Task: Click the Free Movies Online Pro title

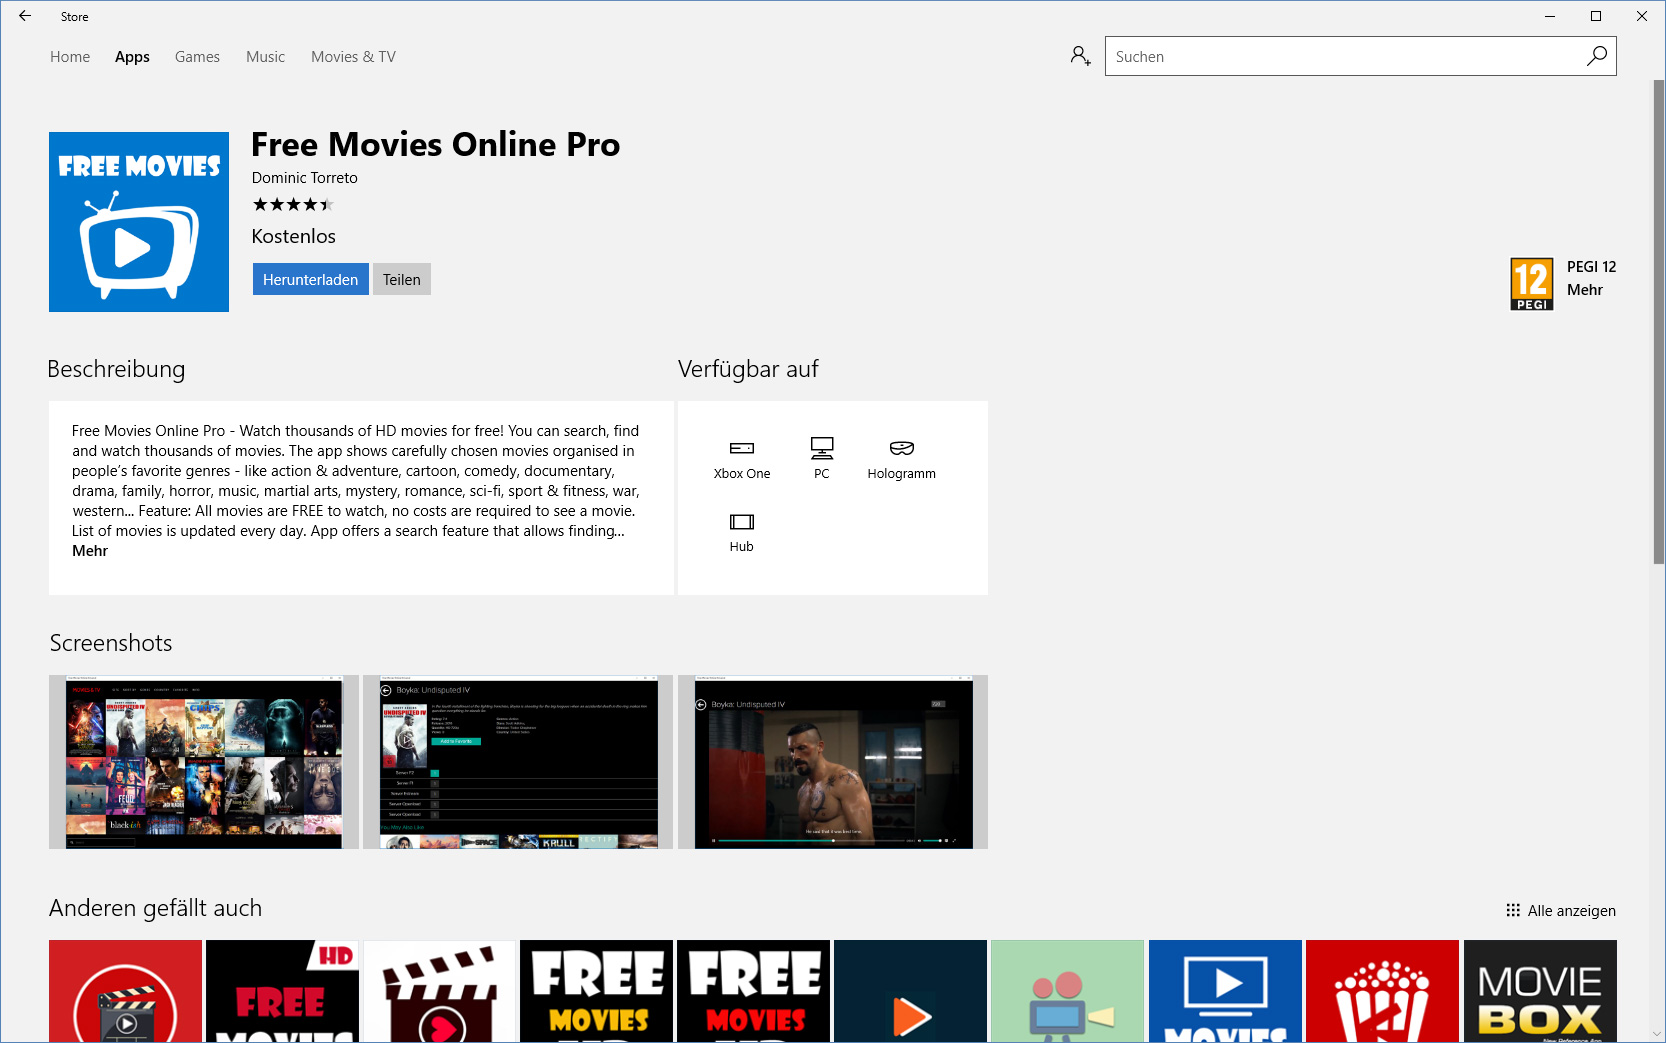Action: (x=435, y=144)
